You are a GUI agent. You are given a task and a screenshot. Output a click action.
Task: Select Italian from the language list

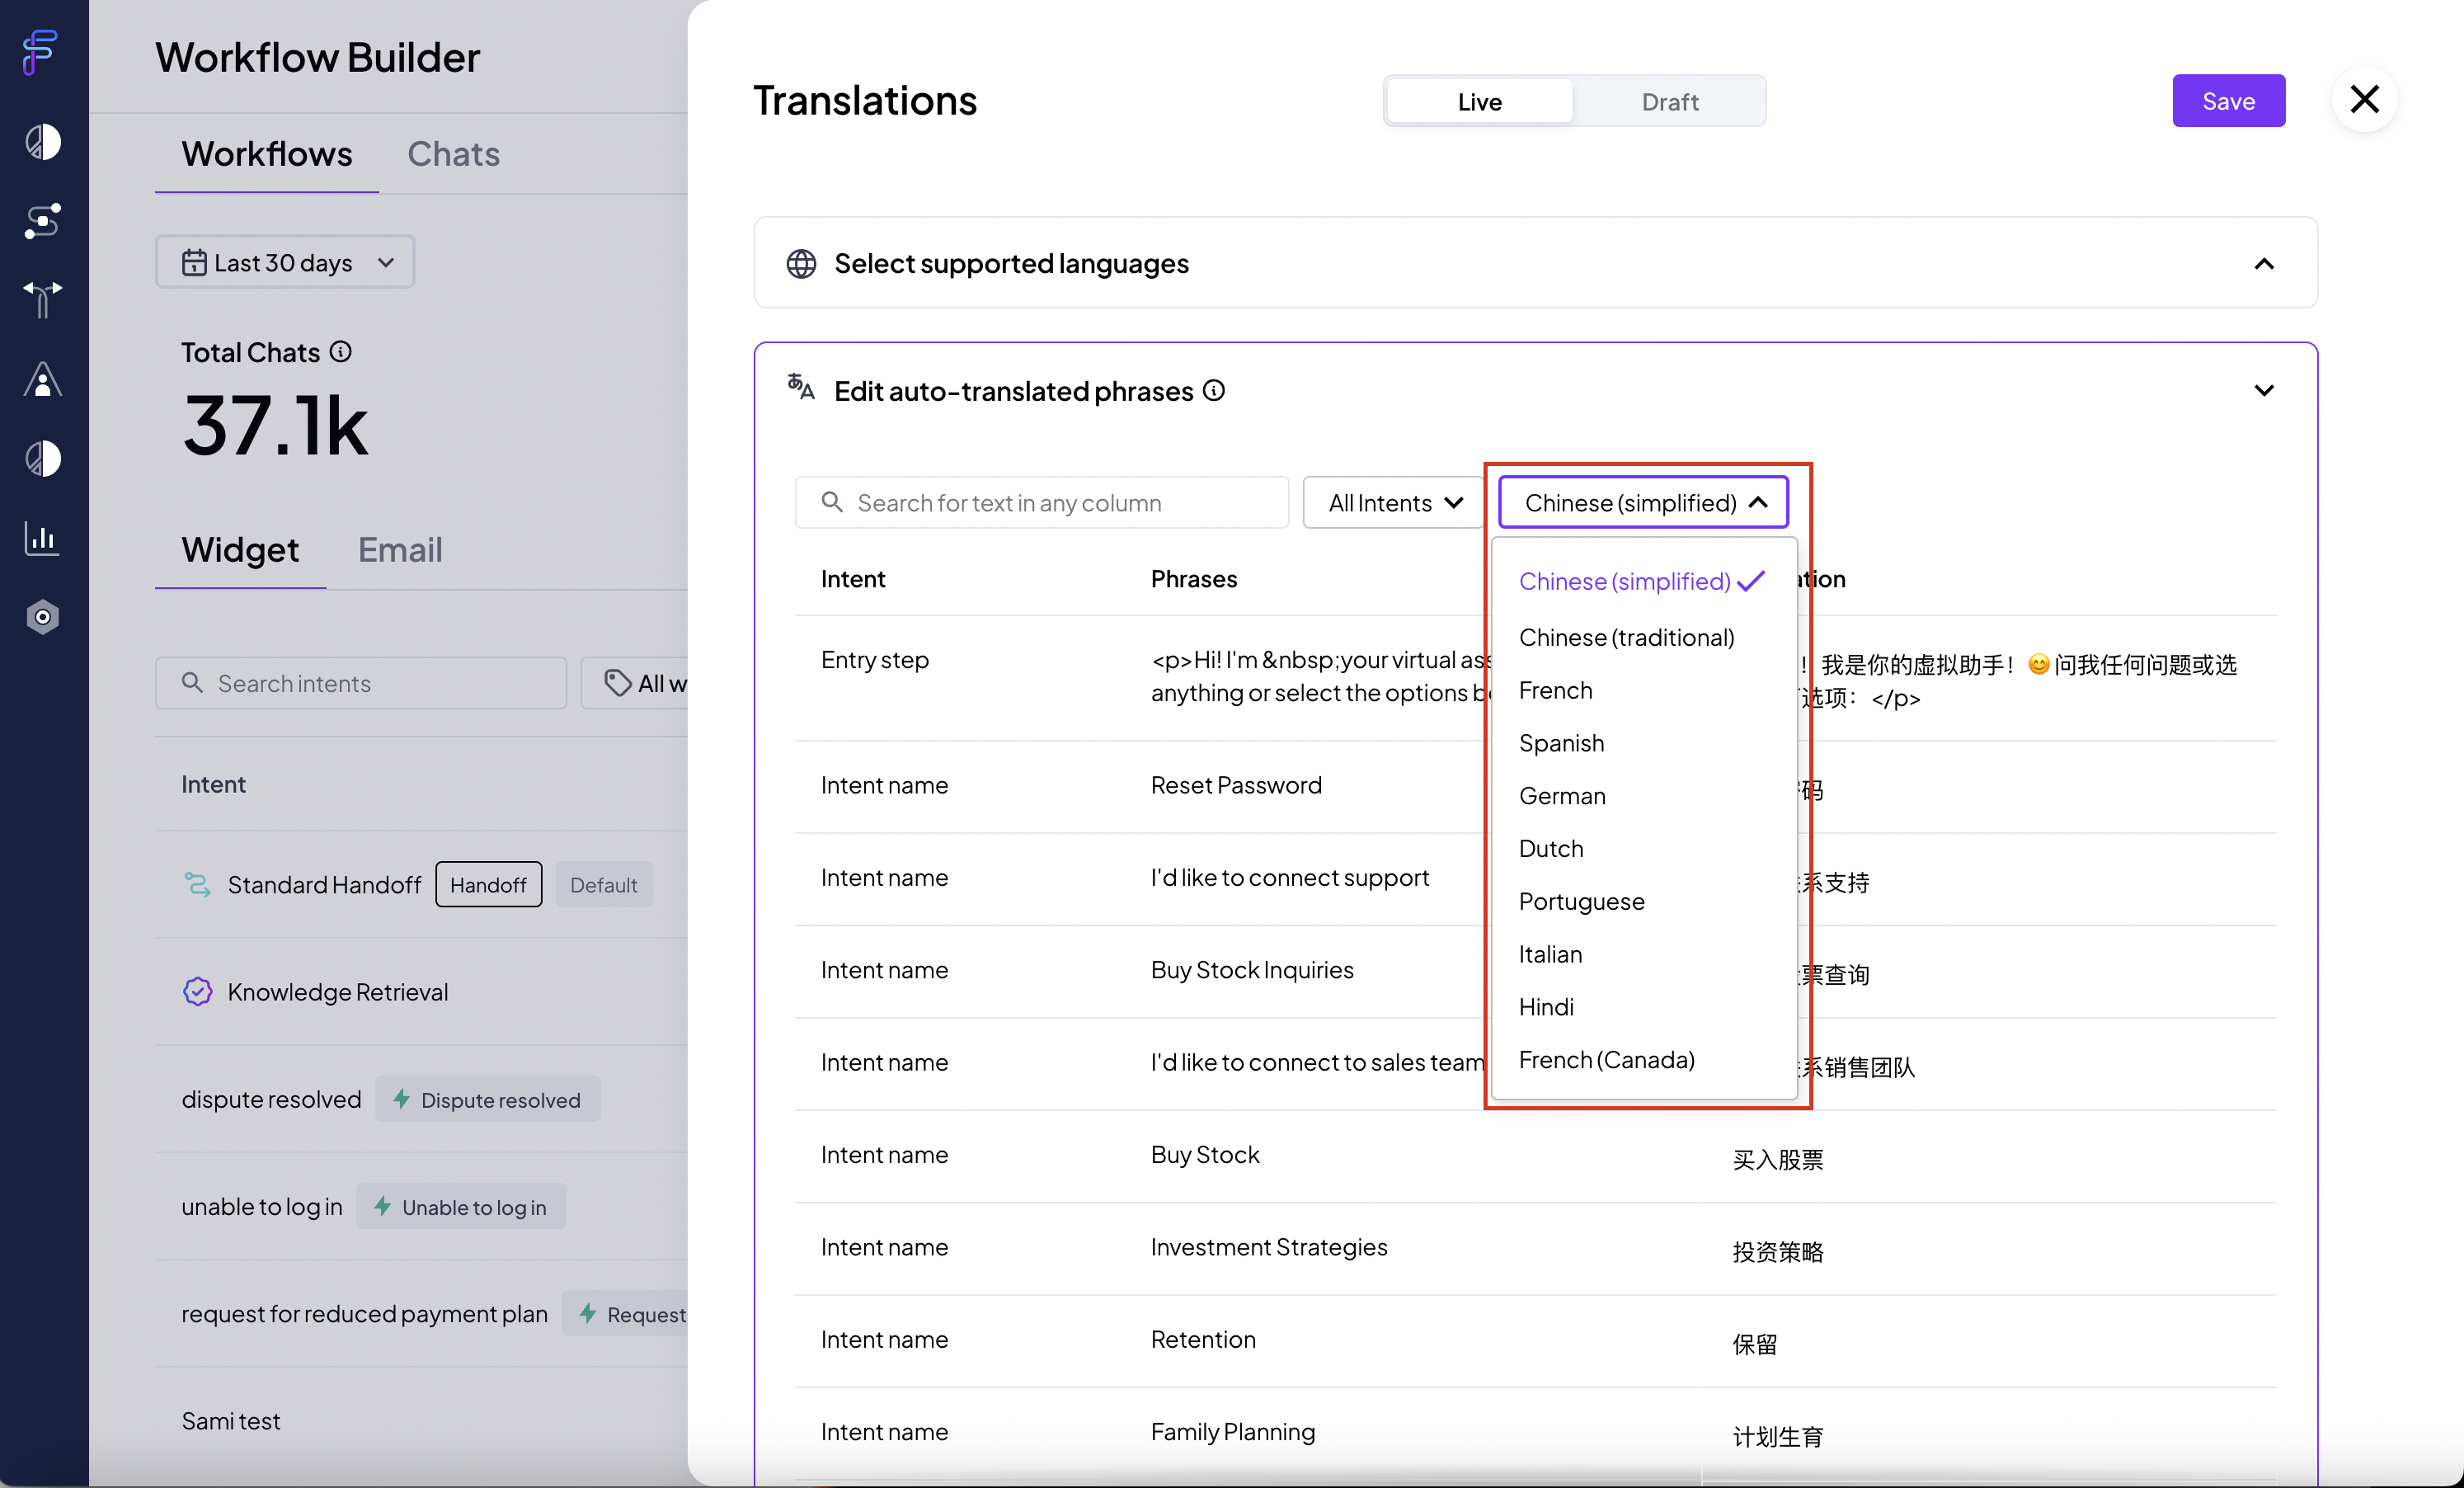click(x=1551, y=955)
